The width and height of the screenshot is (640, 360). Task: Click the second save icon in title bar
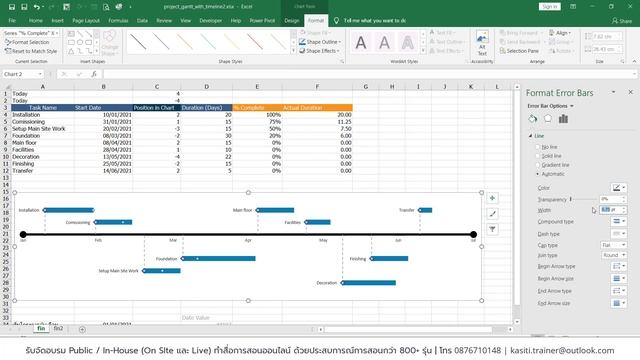[x=24, y=7]
